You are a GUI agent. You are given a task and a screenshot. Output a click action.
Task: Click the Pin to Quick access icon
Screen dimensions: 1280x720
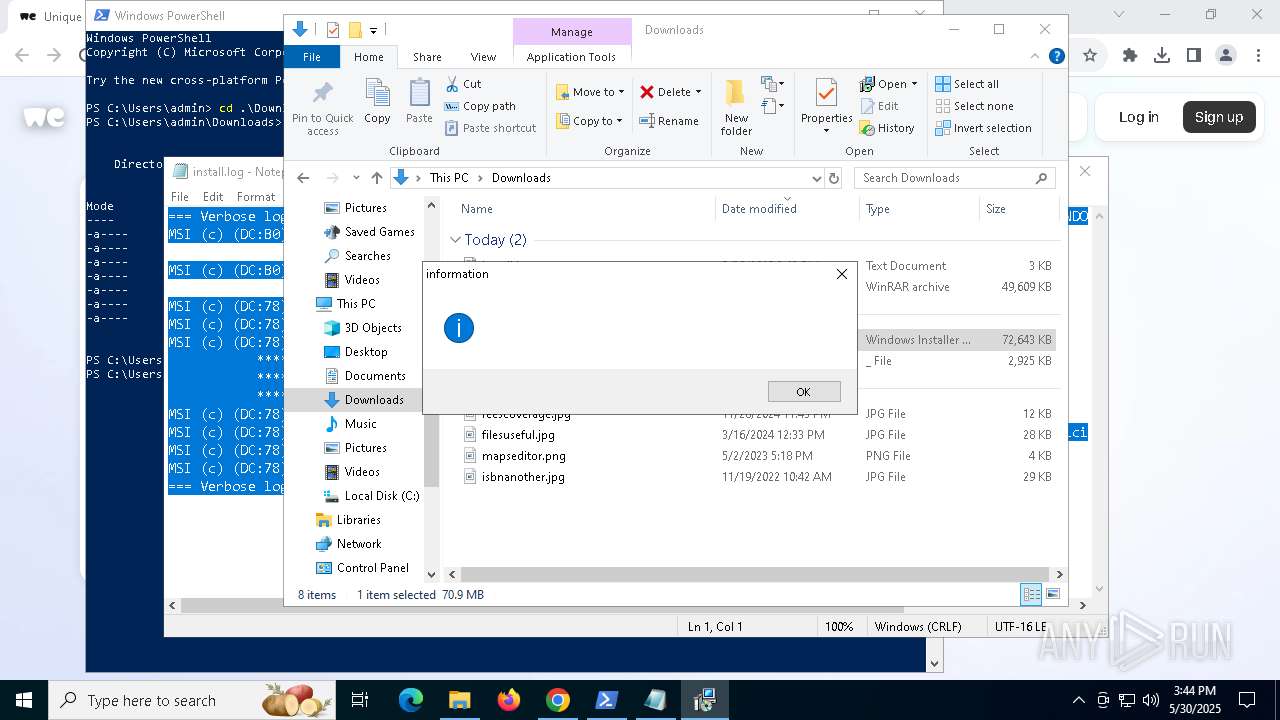click(x=322, y=93)
